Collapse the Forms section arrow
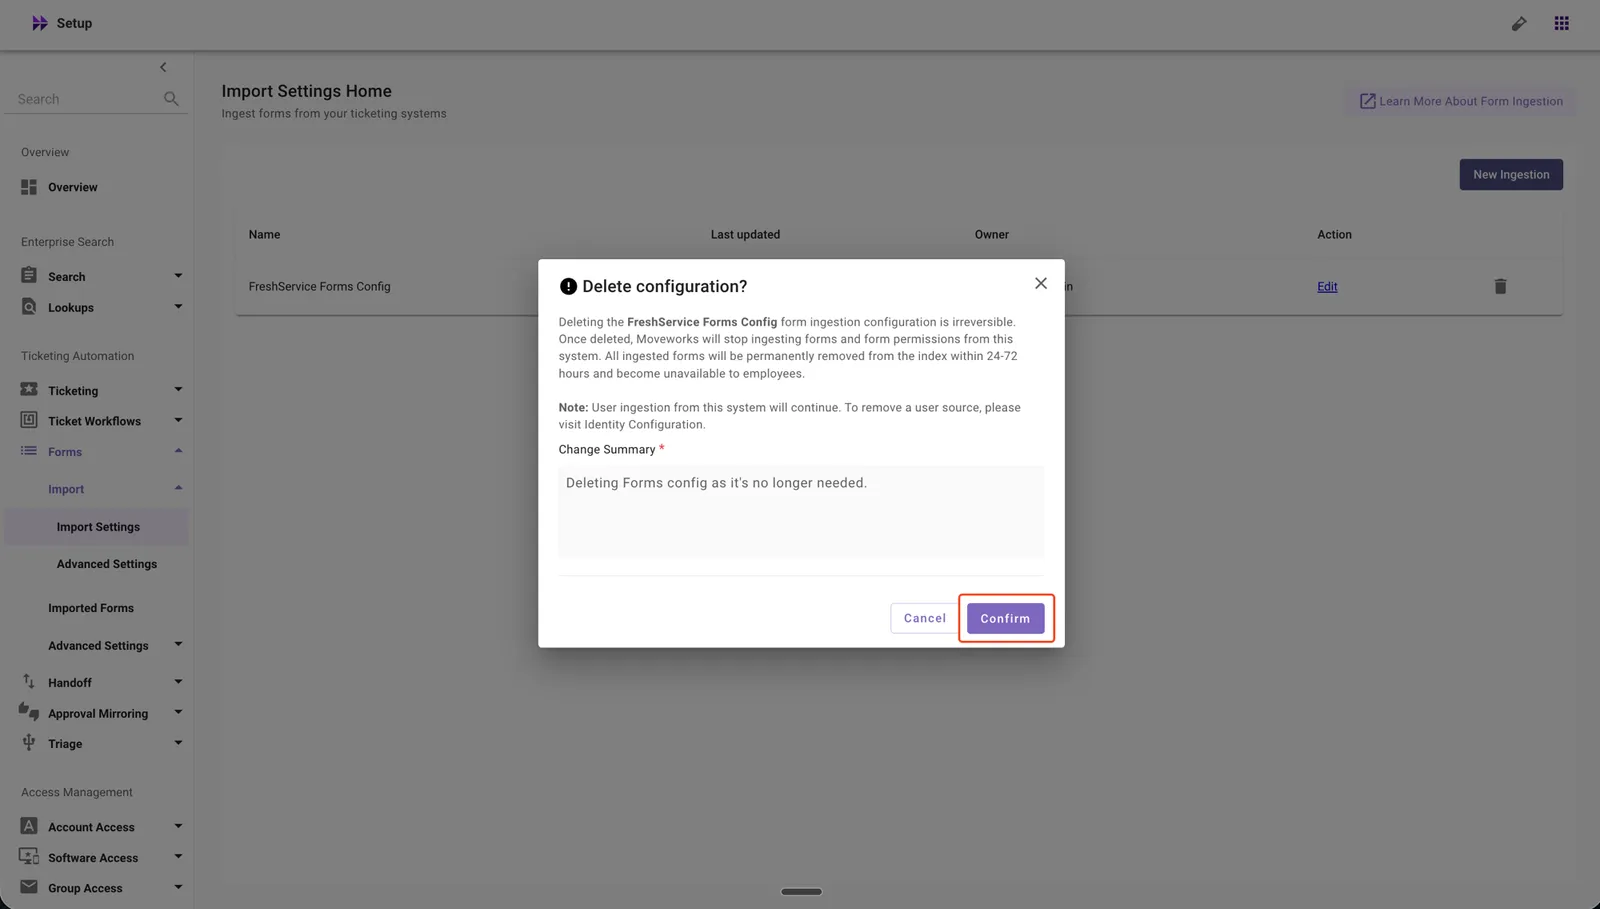The width and height of the screenshot is (1600, 909). pos(178,451)
